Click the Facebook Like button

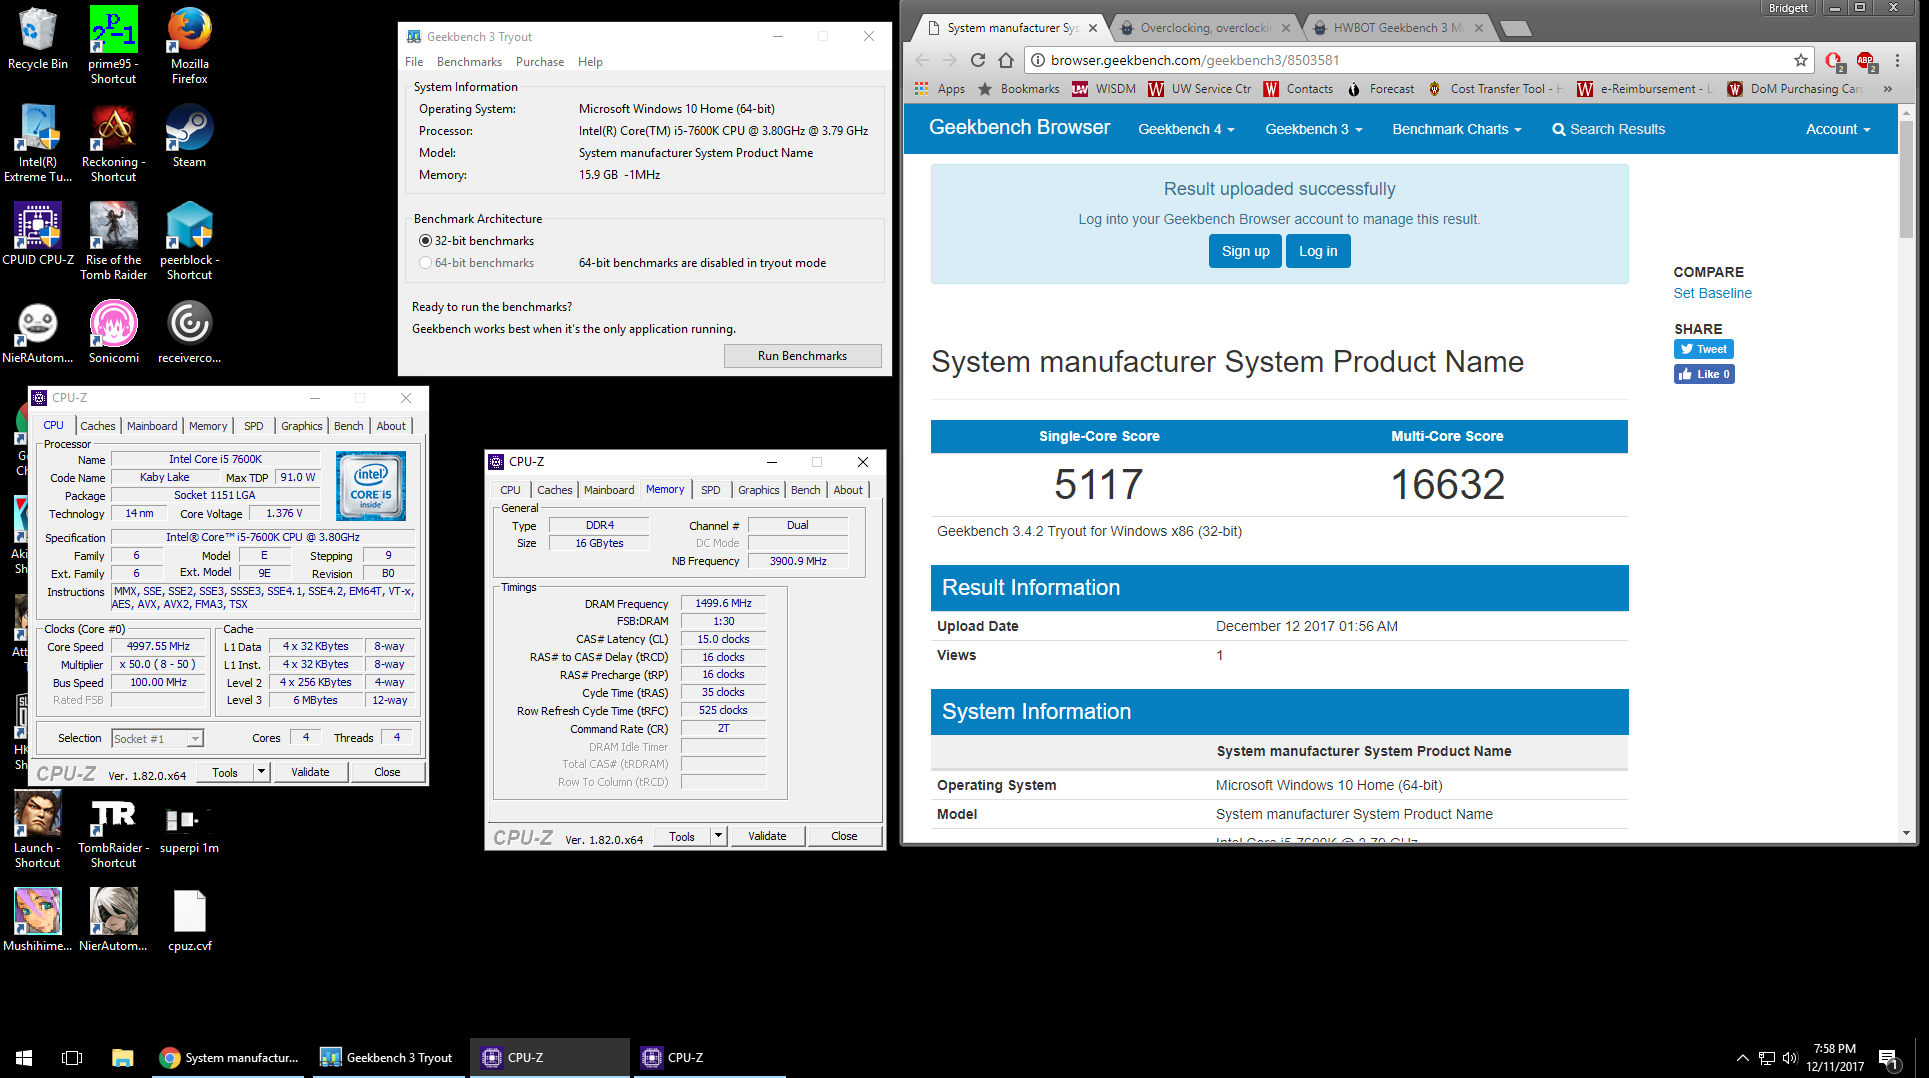(1703, 374)
